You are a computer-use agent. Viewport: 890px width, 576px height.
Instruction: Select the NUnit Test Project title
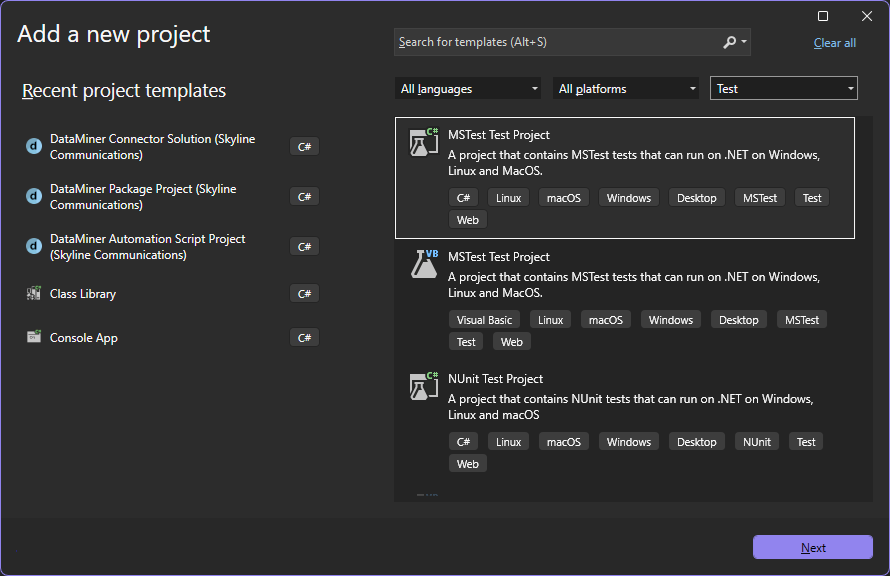tap(495, 379)
